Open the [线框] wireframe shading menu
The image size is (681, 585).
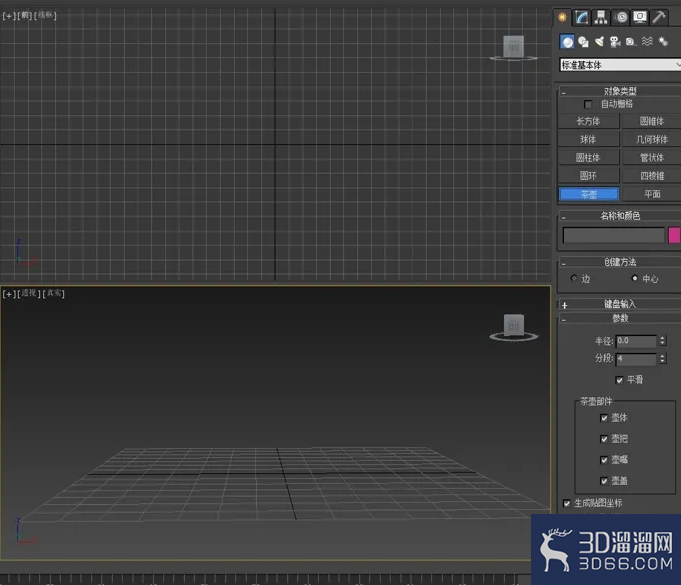[x=45, y=15]
